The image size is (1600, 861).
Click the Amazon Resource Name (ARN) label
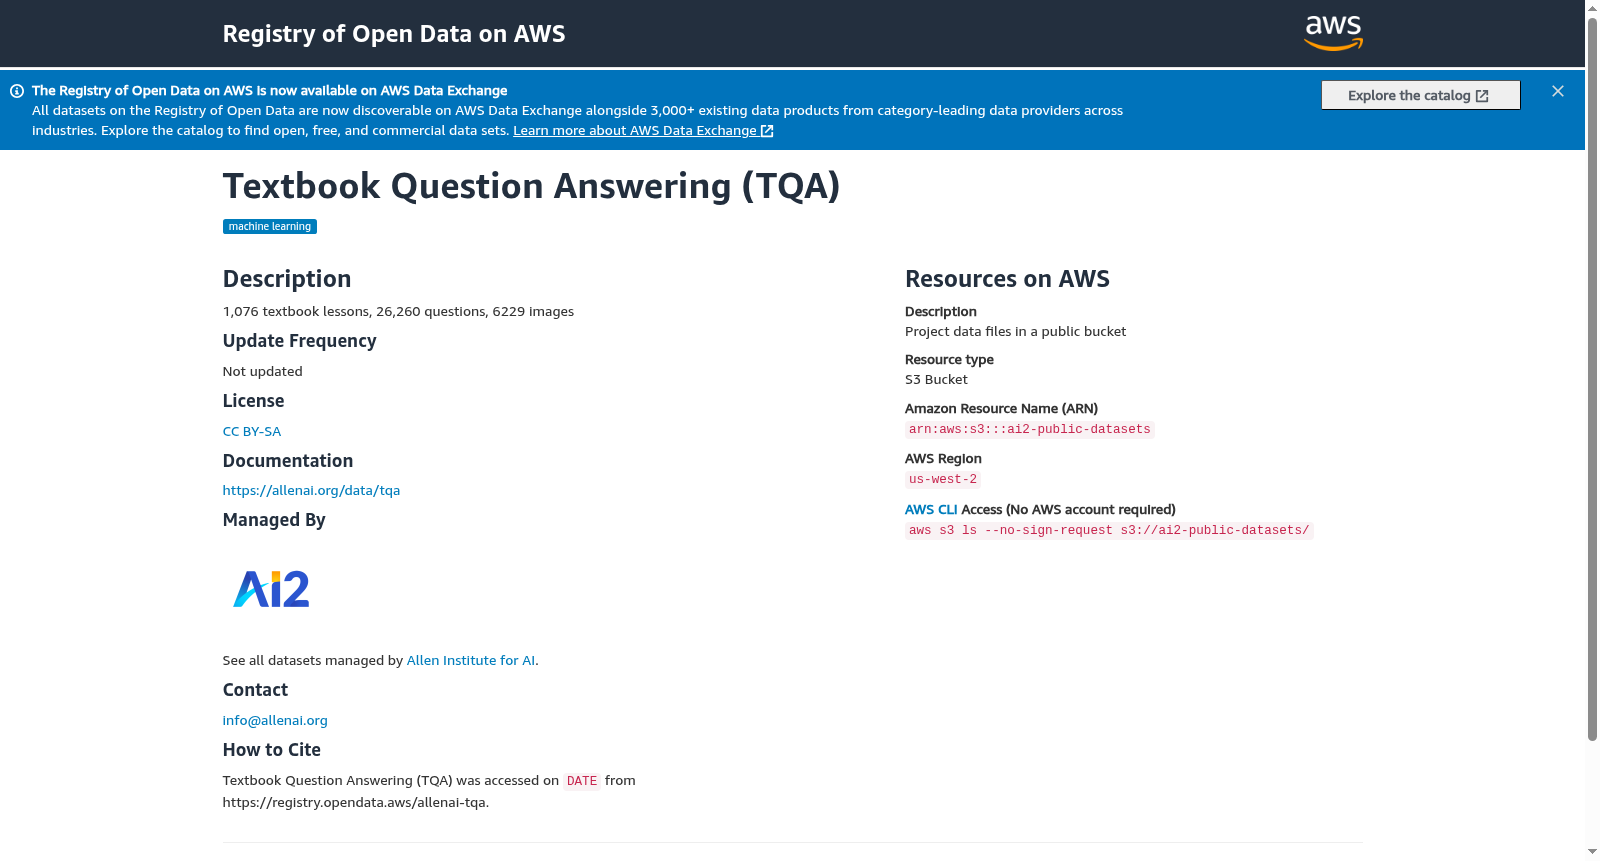(1001, 409)
